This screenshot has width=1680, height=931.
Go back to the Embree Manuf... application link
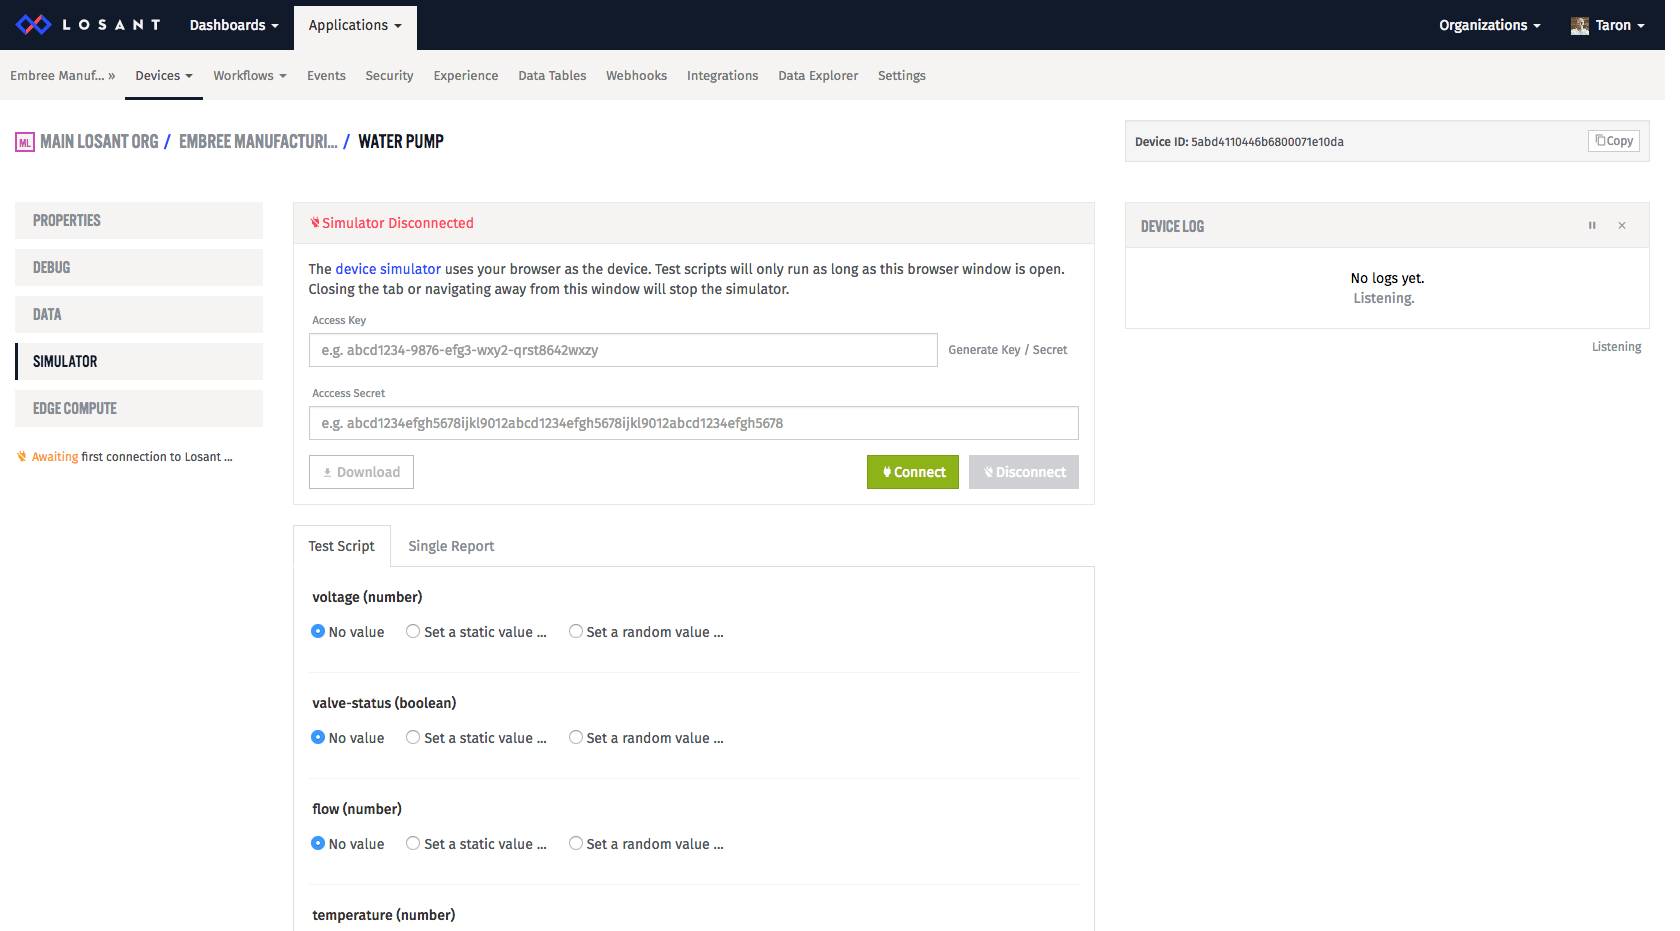tap(62, 76)
